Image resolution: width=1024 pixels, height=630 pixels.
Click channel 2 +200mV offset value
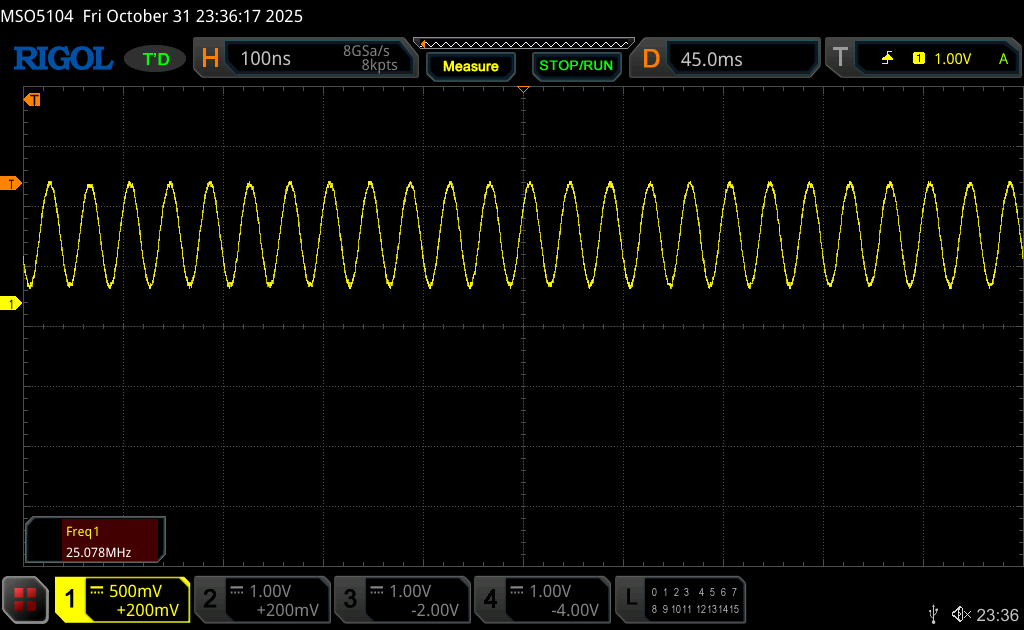click(287, 610)
